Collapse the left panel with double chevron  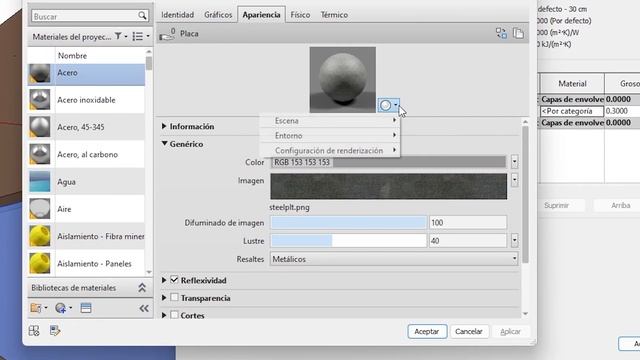pyautogui.click(x=144, y=308)
